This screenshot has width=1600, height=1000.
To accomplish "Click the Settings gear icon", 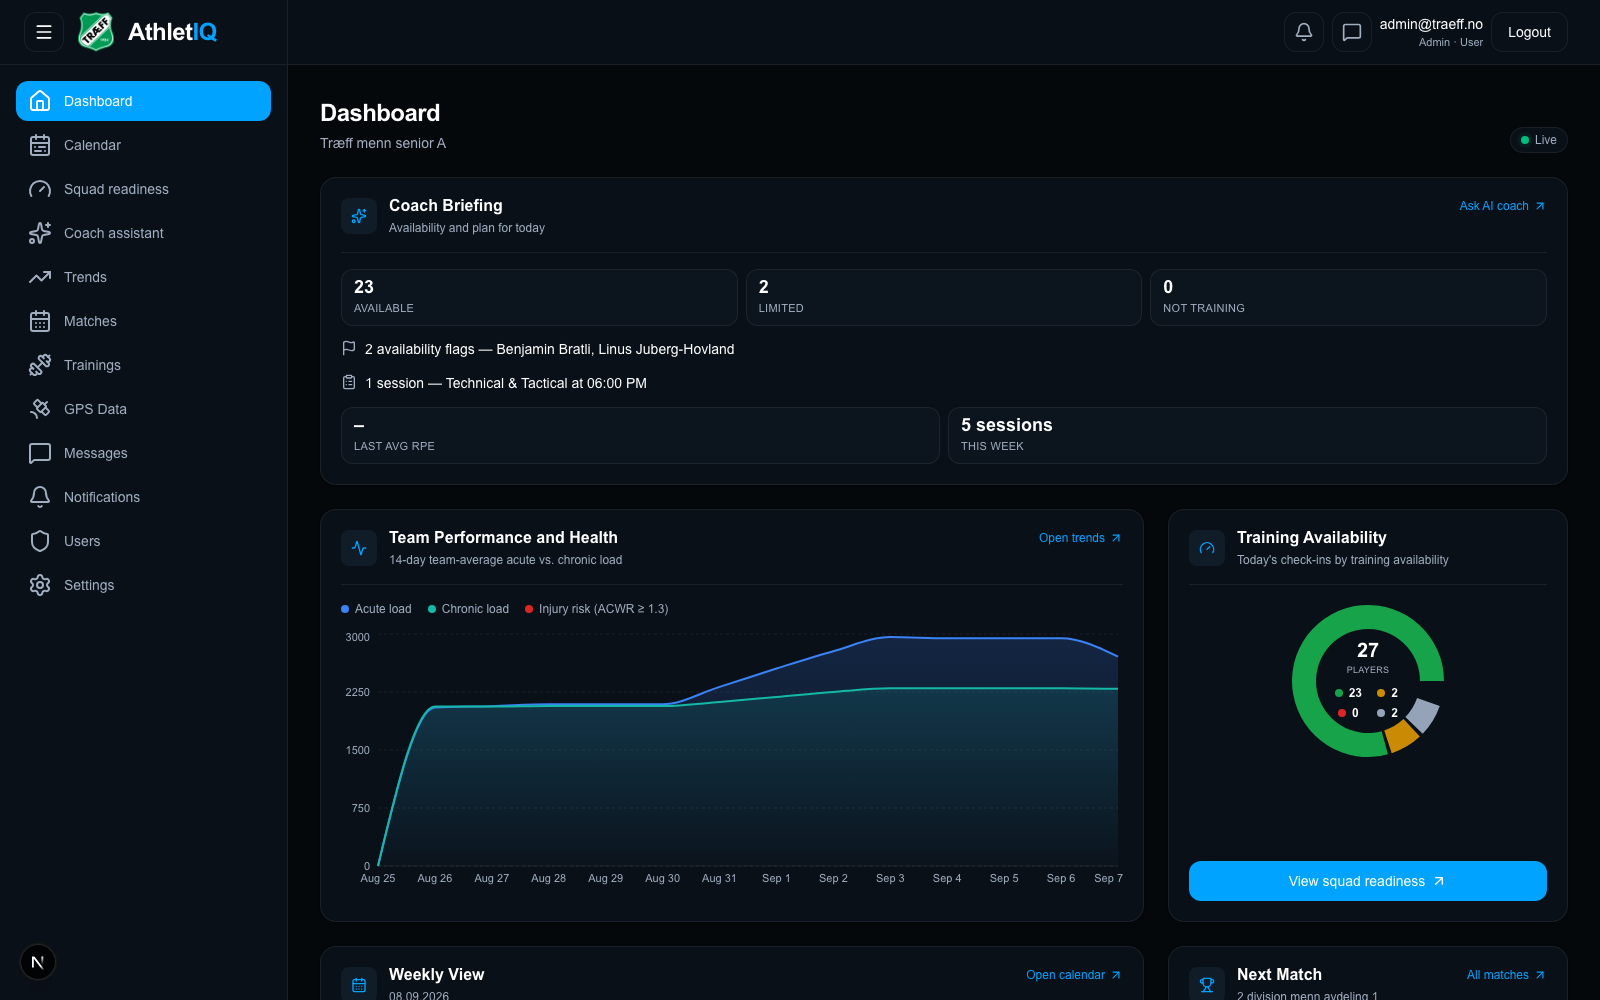I will [40, 585].
